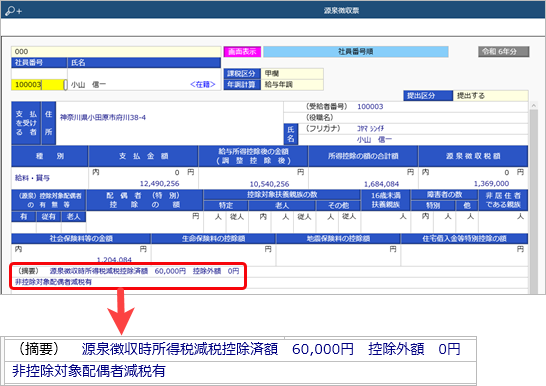Open the 提出区分 提出する dropdown
Screen dimensions: 546x386
point(490,96)
